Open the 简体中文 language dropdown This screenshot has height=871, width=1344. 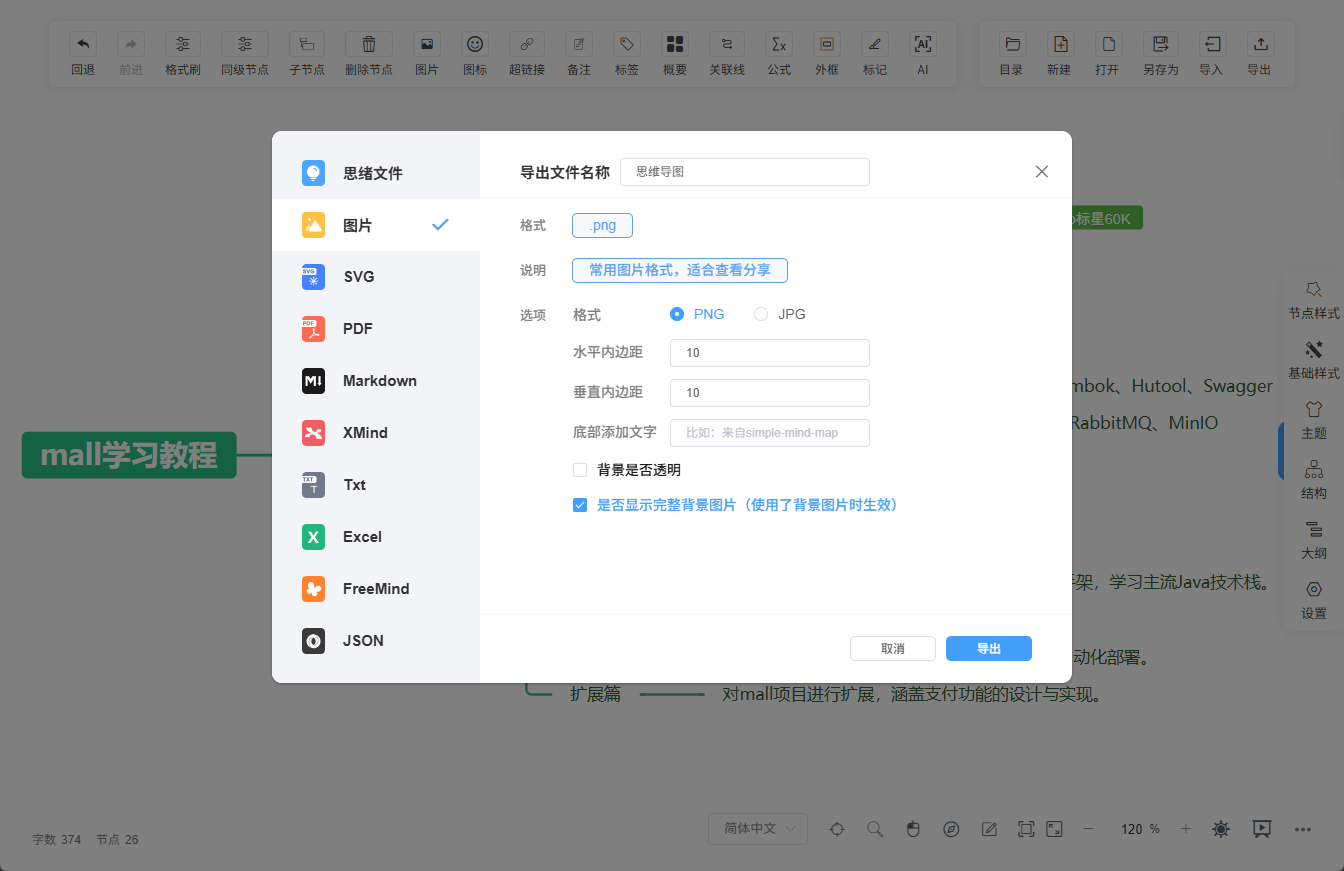[757, 828]
